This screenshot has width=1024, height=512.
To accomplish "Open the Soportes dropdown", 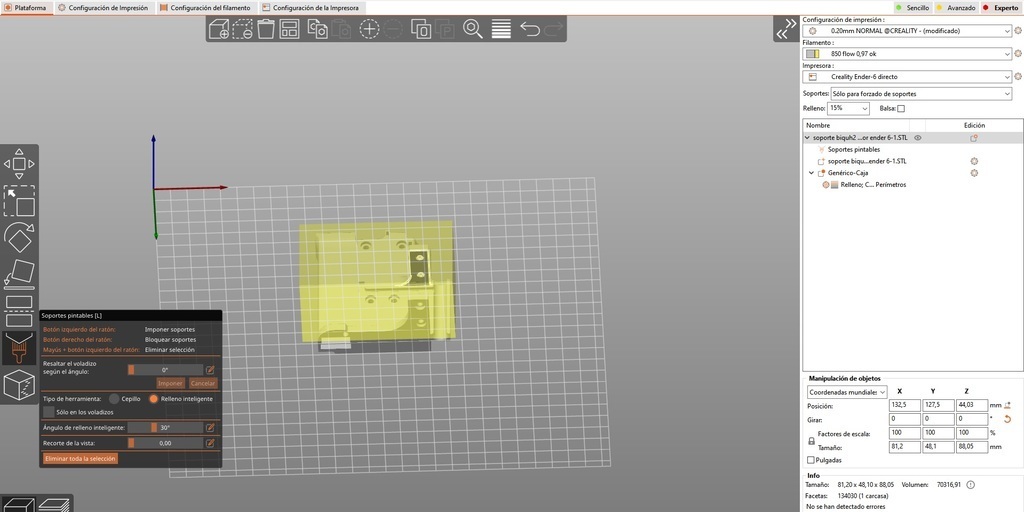I will (x=921, y=94).
